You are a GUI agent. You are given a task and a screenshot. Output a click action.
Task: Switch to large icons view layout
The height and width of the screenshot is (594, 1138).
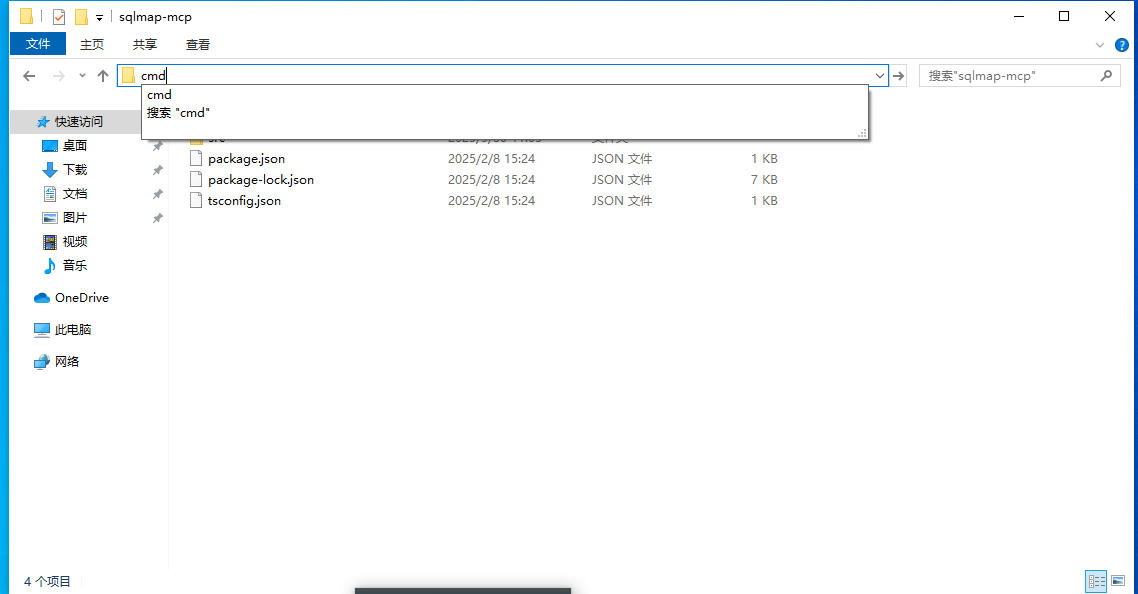tap(1118, 581)
